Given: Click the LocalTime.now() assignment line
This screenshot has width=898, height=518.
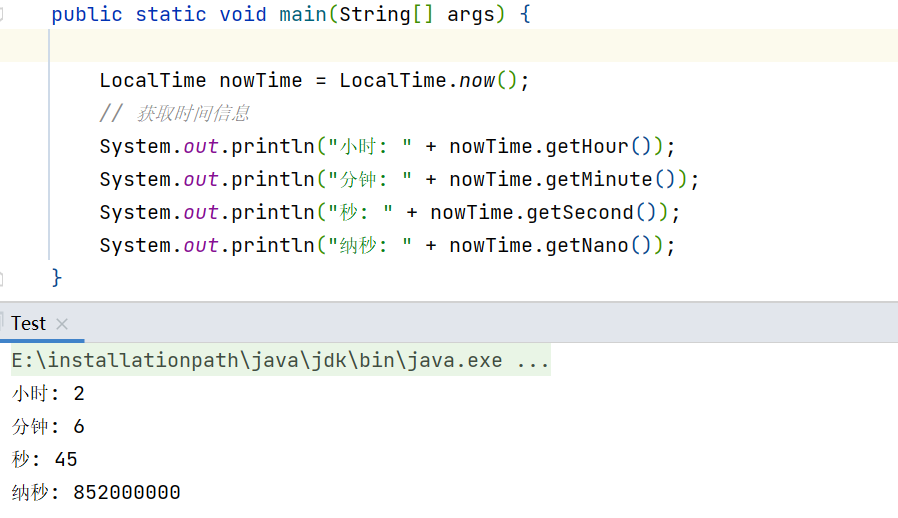Looking at the screenshot, I should tap(314, 80).
